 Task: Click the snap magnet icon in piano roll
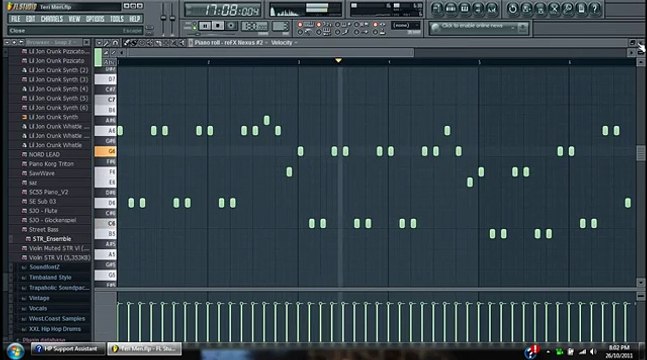click(115, 43)
